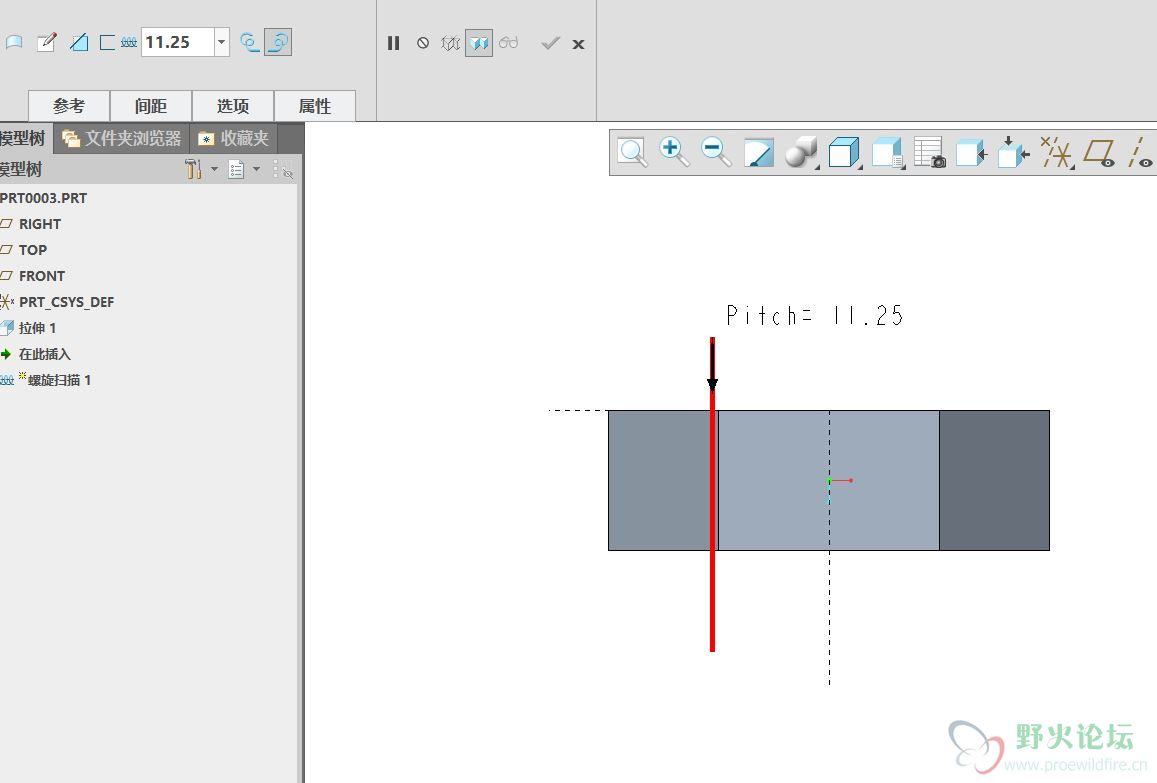This screenshot has height=783, width=1157.
Task: Click the cube with two arrows icon
Action: point(1014,152)
